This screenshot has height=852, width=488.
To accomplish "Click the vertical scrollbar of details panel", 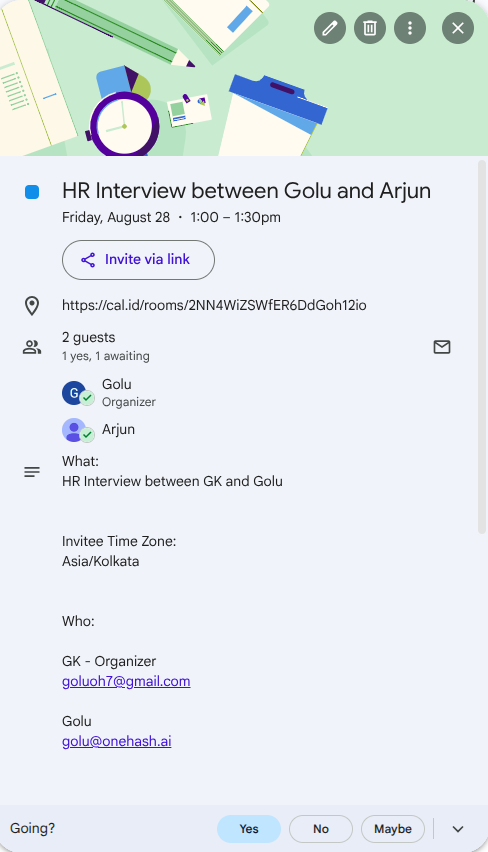I will pos(481,347).
